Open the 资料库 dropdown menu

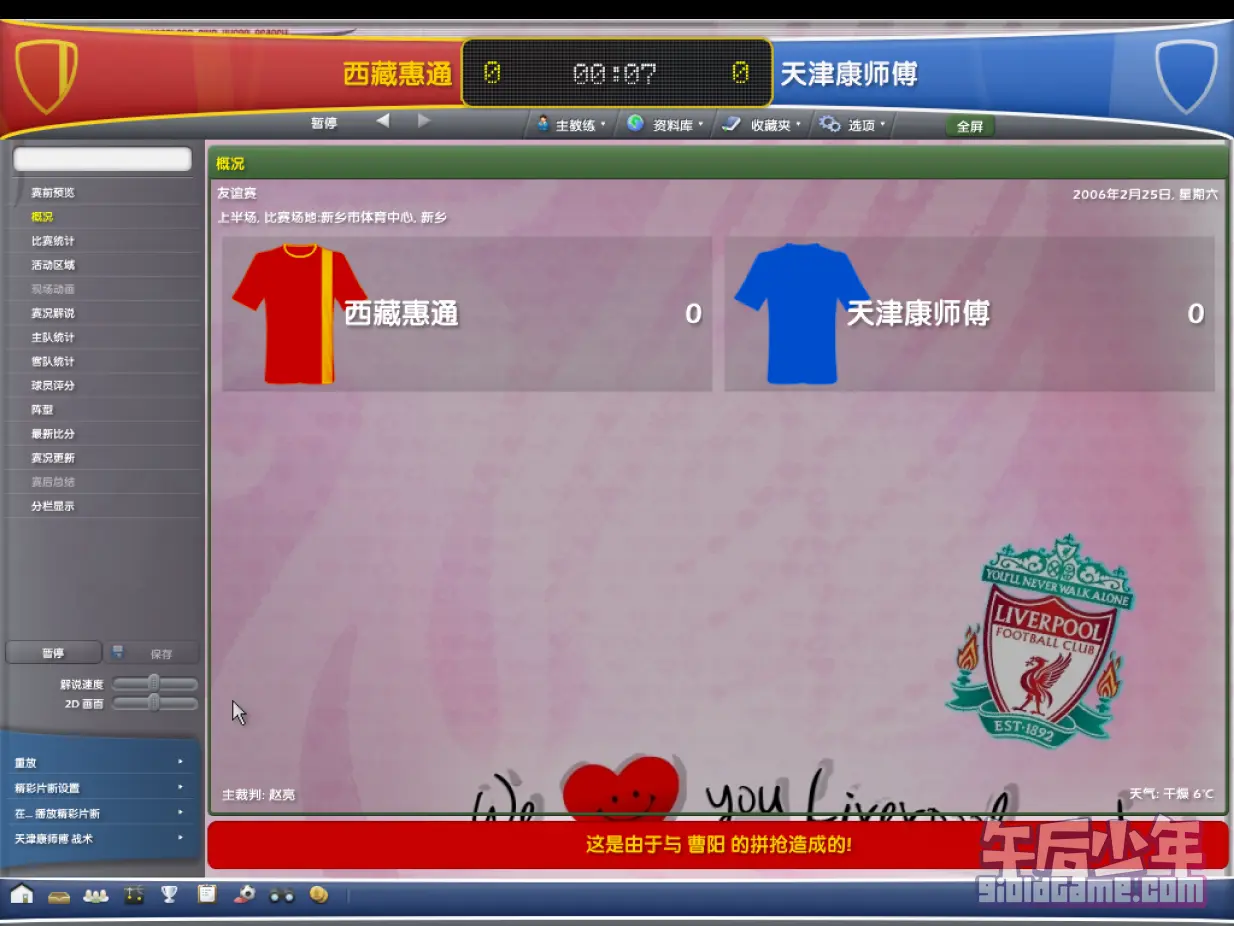(x=665, y=125)
